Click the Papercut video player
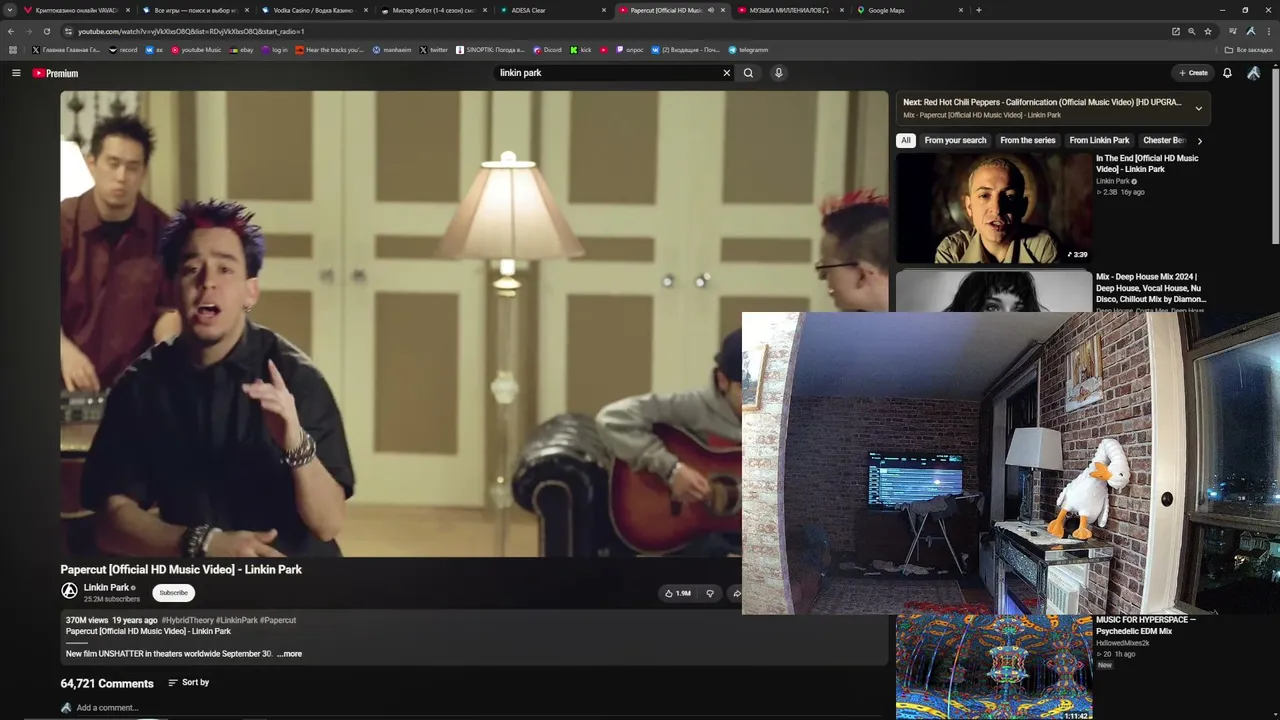Viewport: 1280px width, 720px height. tap(474, 324)
